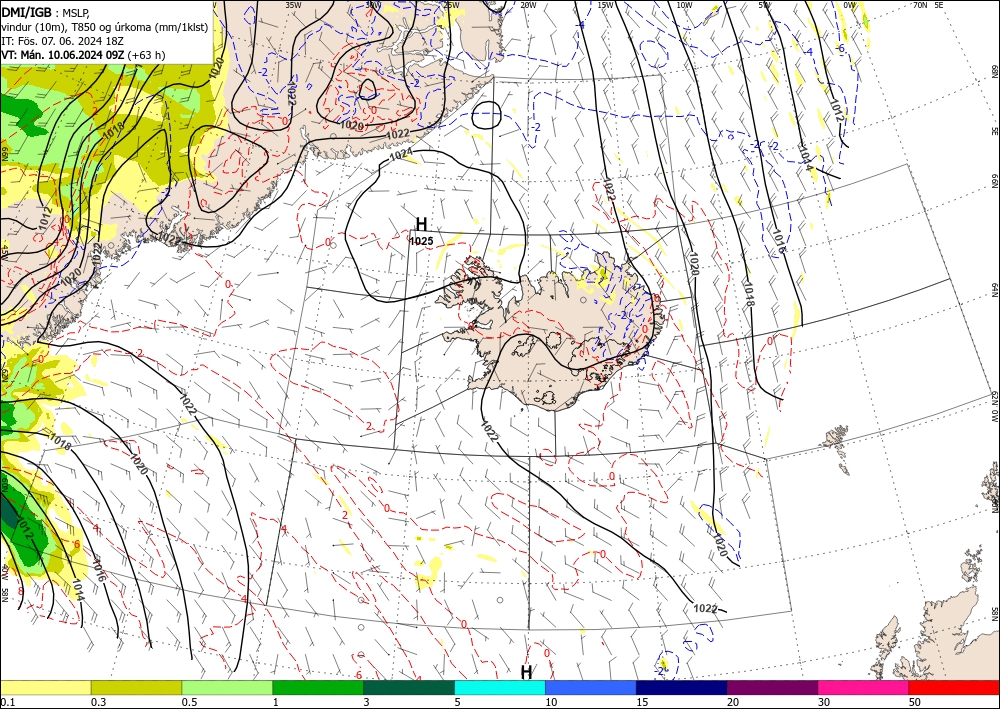Screen dimensions: 1000x709
Task: Click the "20W" longitude label at top
Action: (x=528, y=5)
